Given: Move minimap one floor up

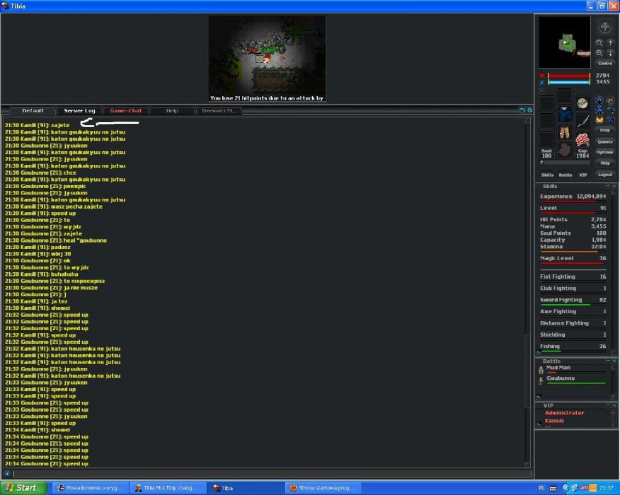Looking at the screenshot, I should point(610,43).
